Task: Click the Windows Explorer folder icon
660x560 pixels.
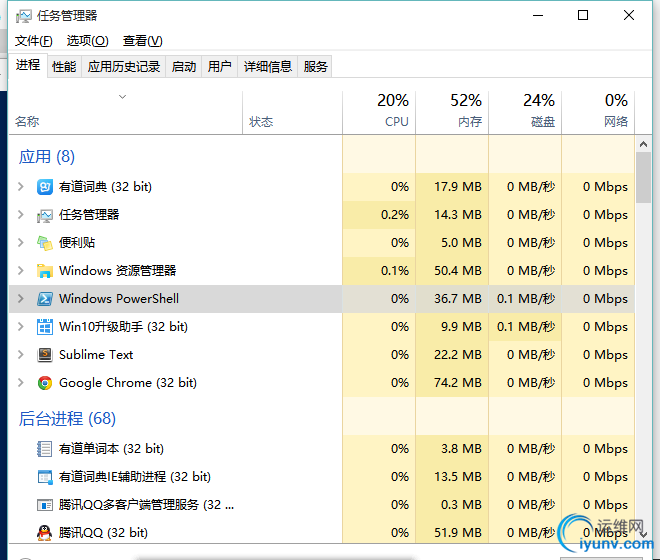Action: (x=45, y=271)
